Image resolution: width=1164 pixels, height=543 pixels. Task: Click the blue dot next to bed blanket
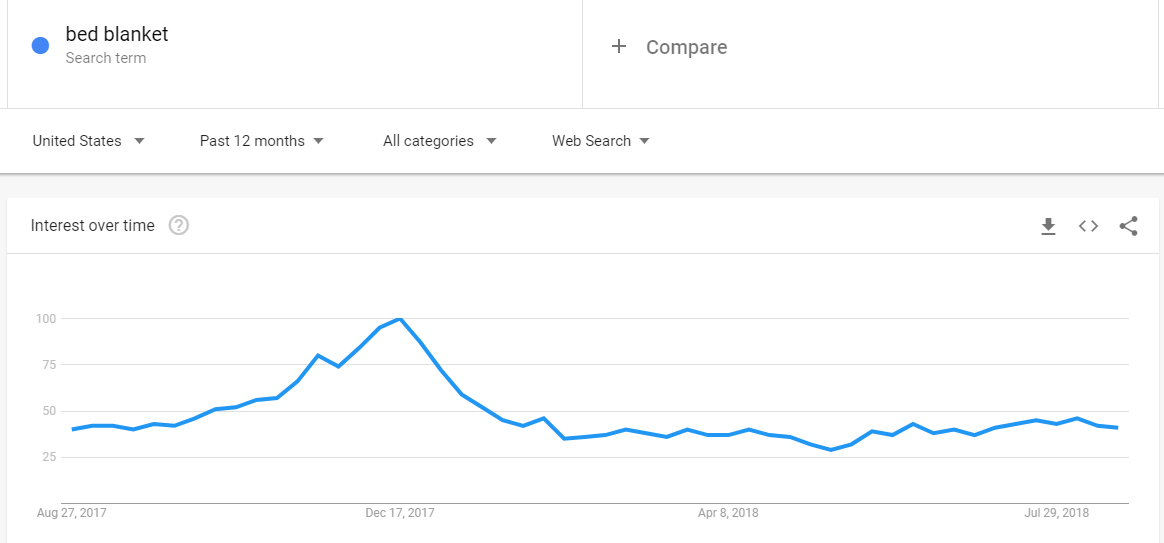tap(40, 45)
